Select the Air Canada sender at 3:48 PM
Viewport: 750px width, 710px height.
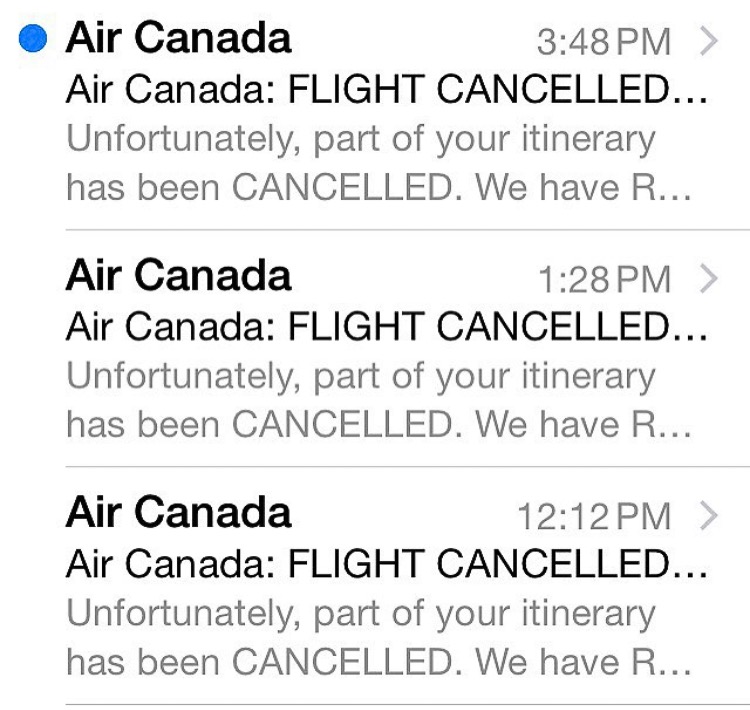178,38
